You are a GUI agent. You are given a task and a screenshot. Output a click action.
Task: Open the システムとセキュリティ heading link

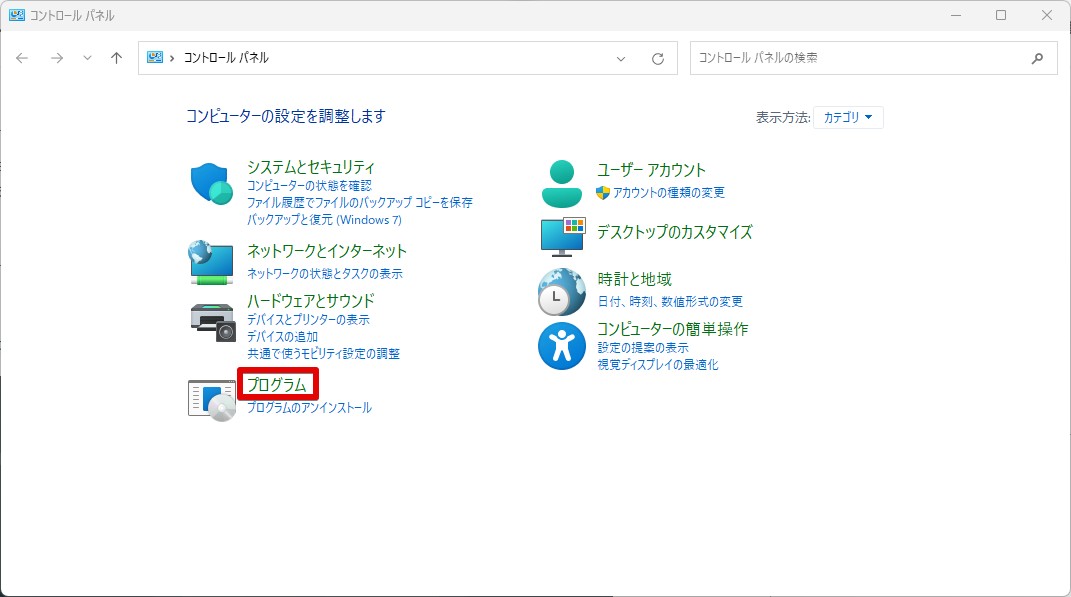point(311,167)
